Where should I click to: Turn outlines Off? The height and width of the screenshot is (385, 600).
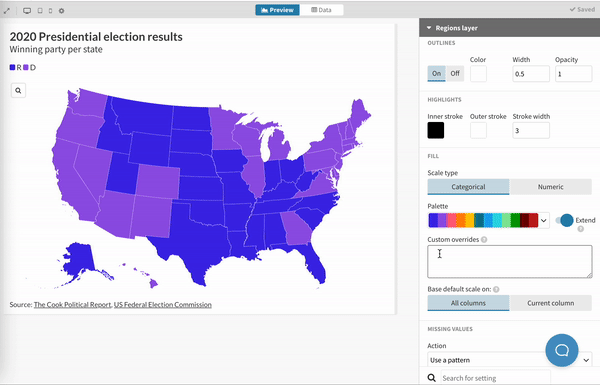455,73
